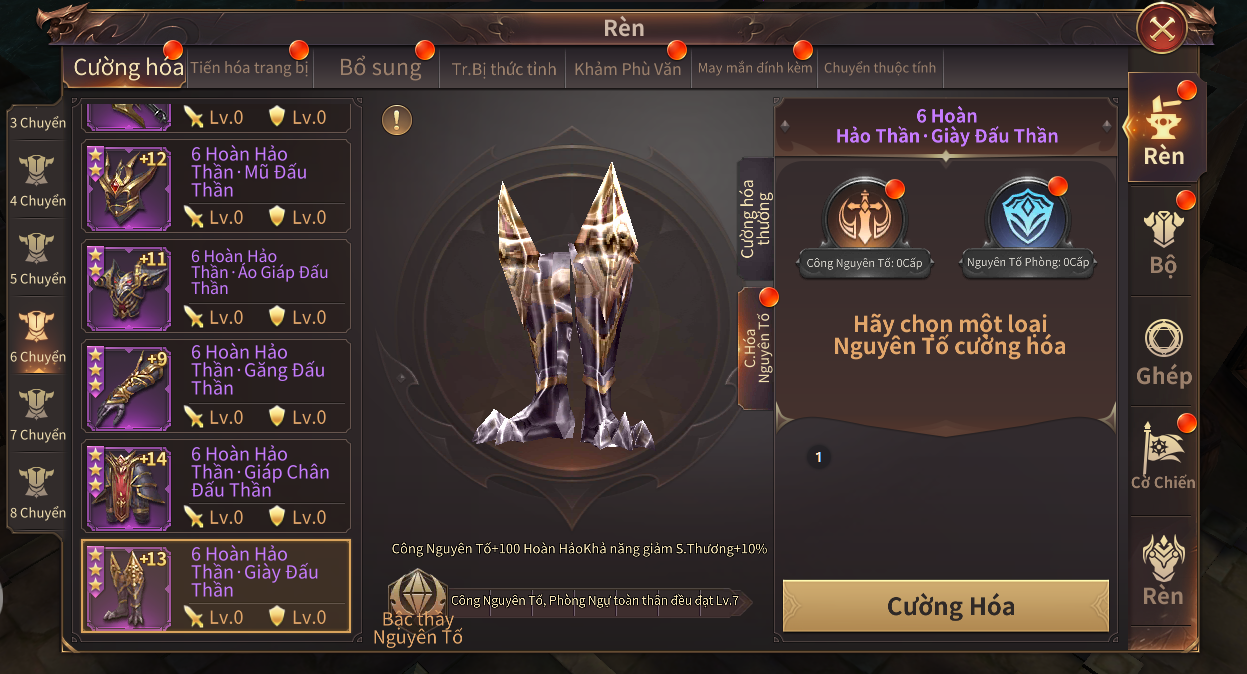The width and height of the screenshot is (1247, 674).
Task: Open the Chuyển thuộc tính tab
Action: pyautogui.click(x=880, y=68)
